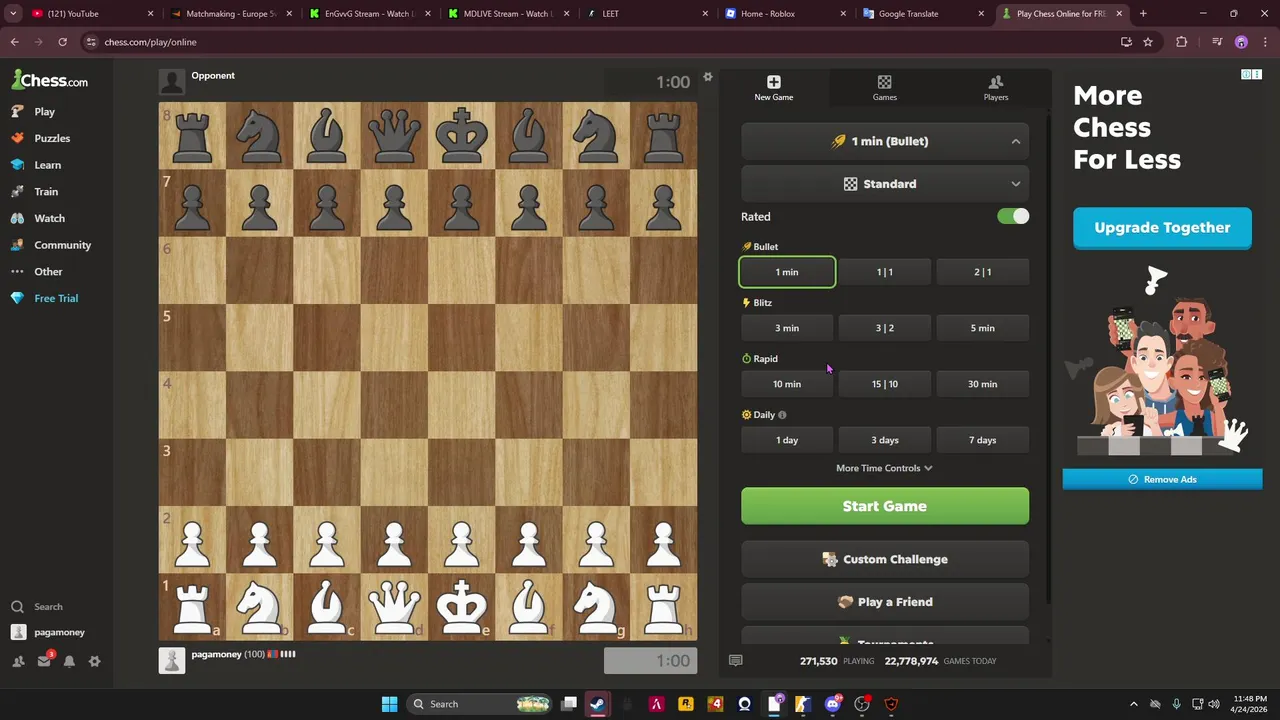Open Watch in the left sidebar
This screenshot has width=1280, height=720.
[x=38, y=218]
